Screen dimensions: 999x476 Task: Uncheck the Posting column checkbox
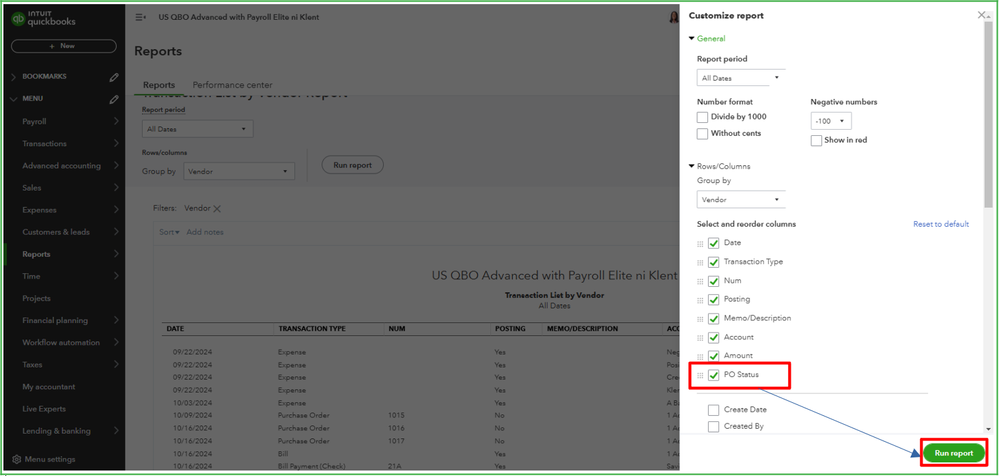click(714, 299)
